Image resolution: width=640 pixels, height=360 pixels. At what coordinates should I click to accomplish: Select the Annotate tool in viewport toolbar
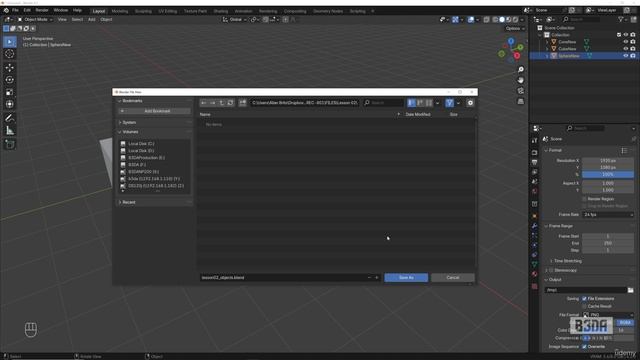click(9, 118)
